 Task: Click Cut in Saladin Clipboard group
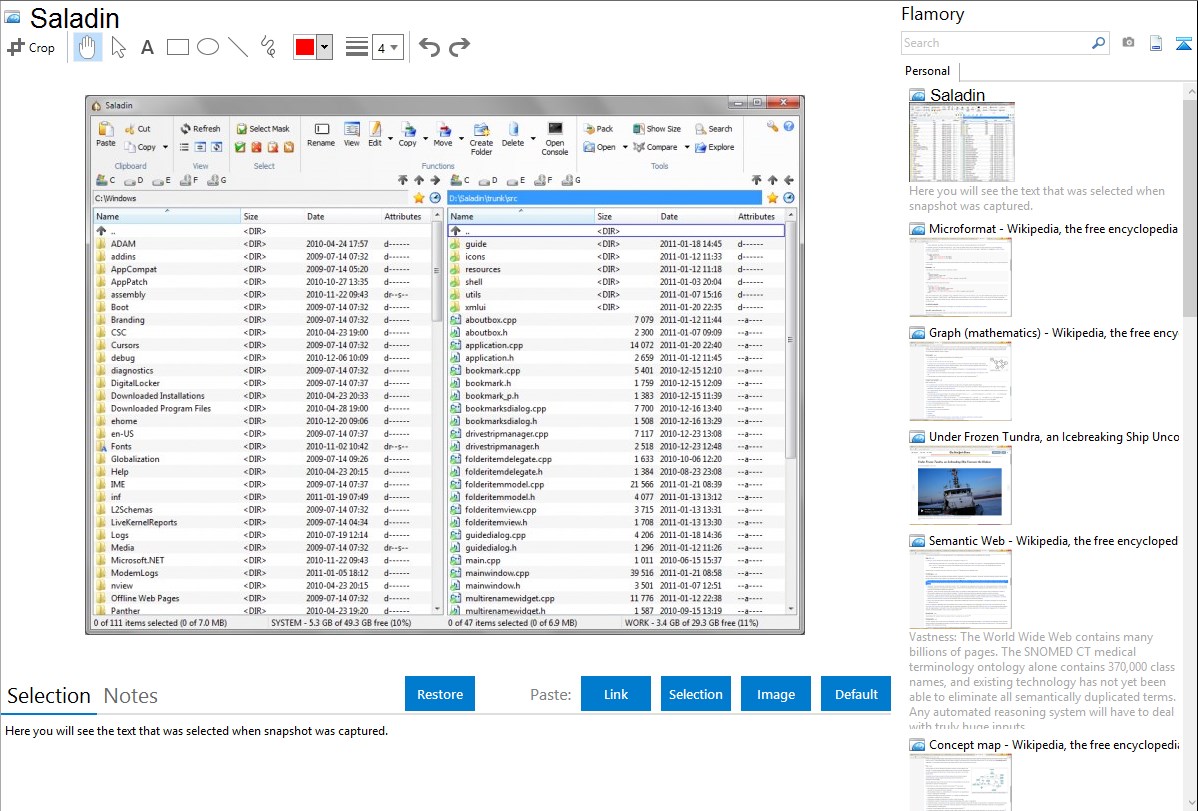(x=138, y=128)
